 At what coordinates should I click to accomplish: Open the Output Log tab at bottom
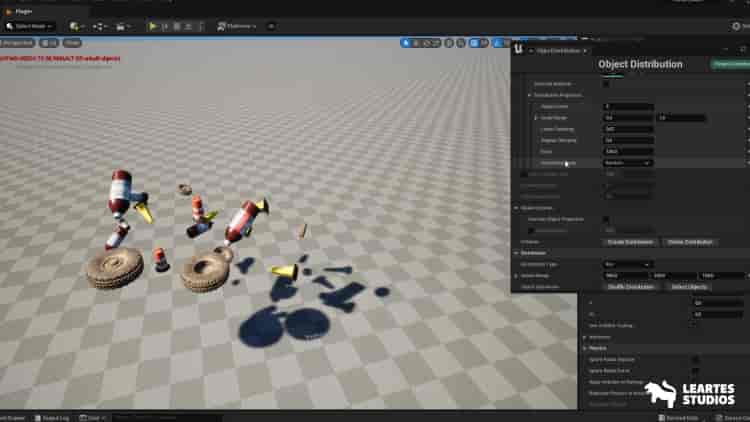click(x=52, y=418)
